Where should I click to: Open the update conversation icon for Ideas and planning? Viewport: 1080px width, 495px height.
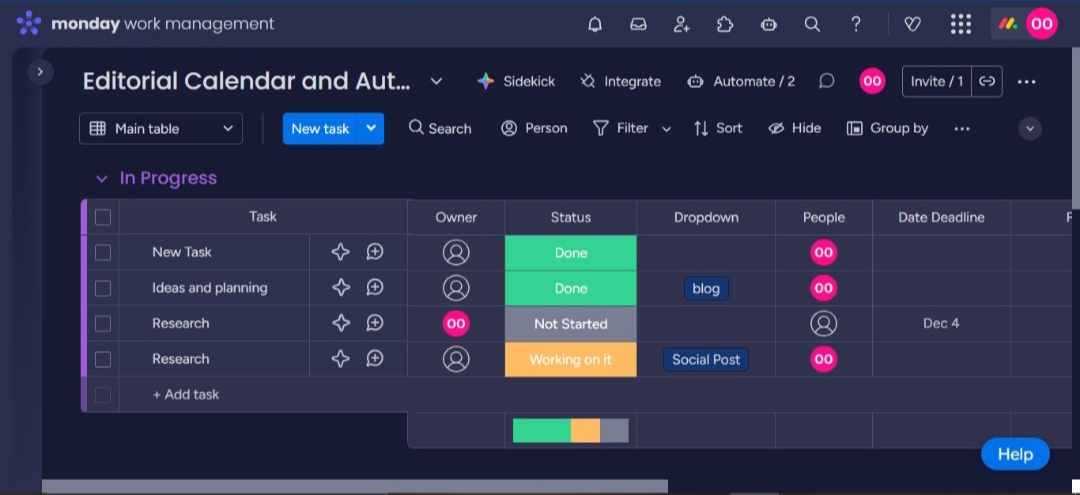(375, 288)
